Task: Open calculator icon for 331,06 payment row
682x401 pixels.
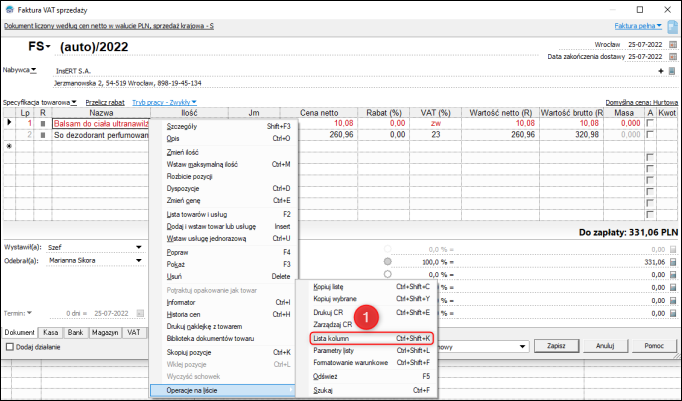Action: (673, 262)
